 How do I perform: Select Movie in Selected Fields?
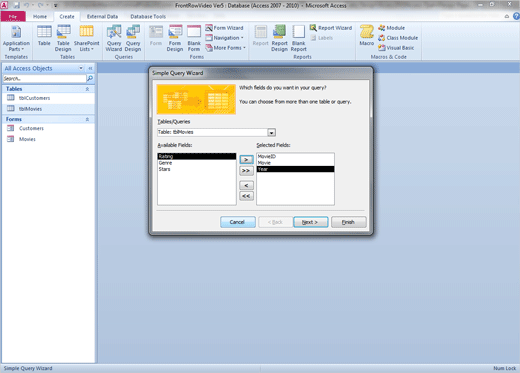tap(295, 163)
